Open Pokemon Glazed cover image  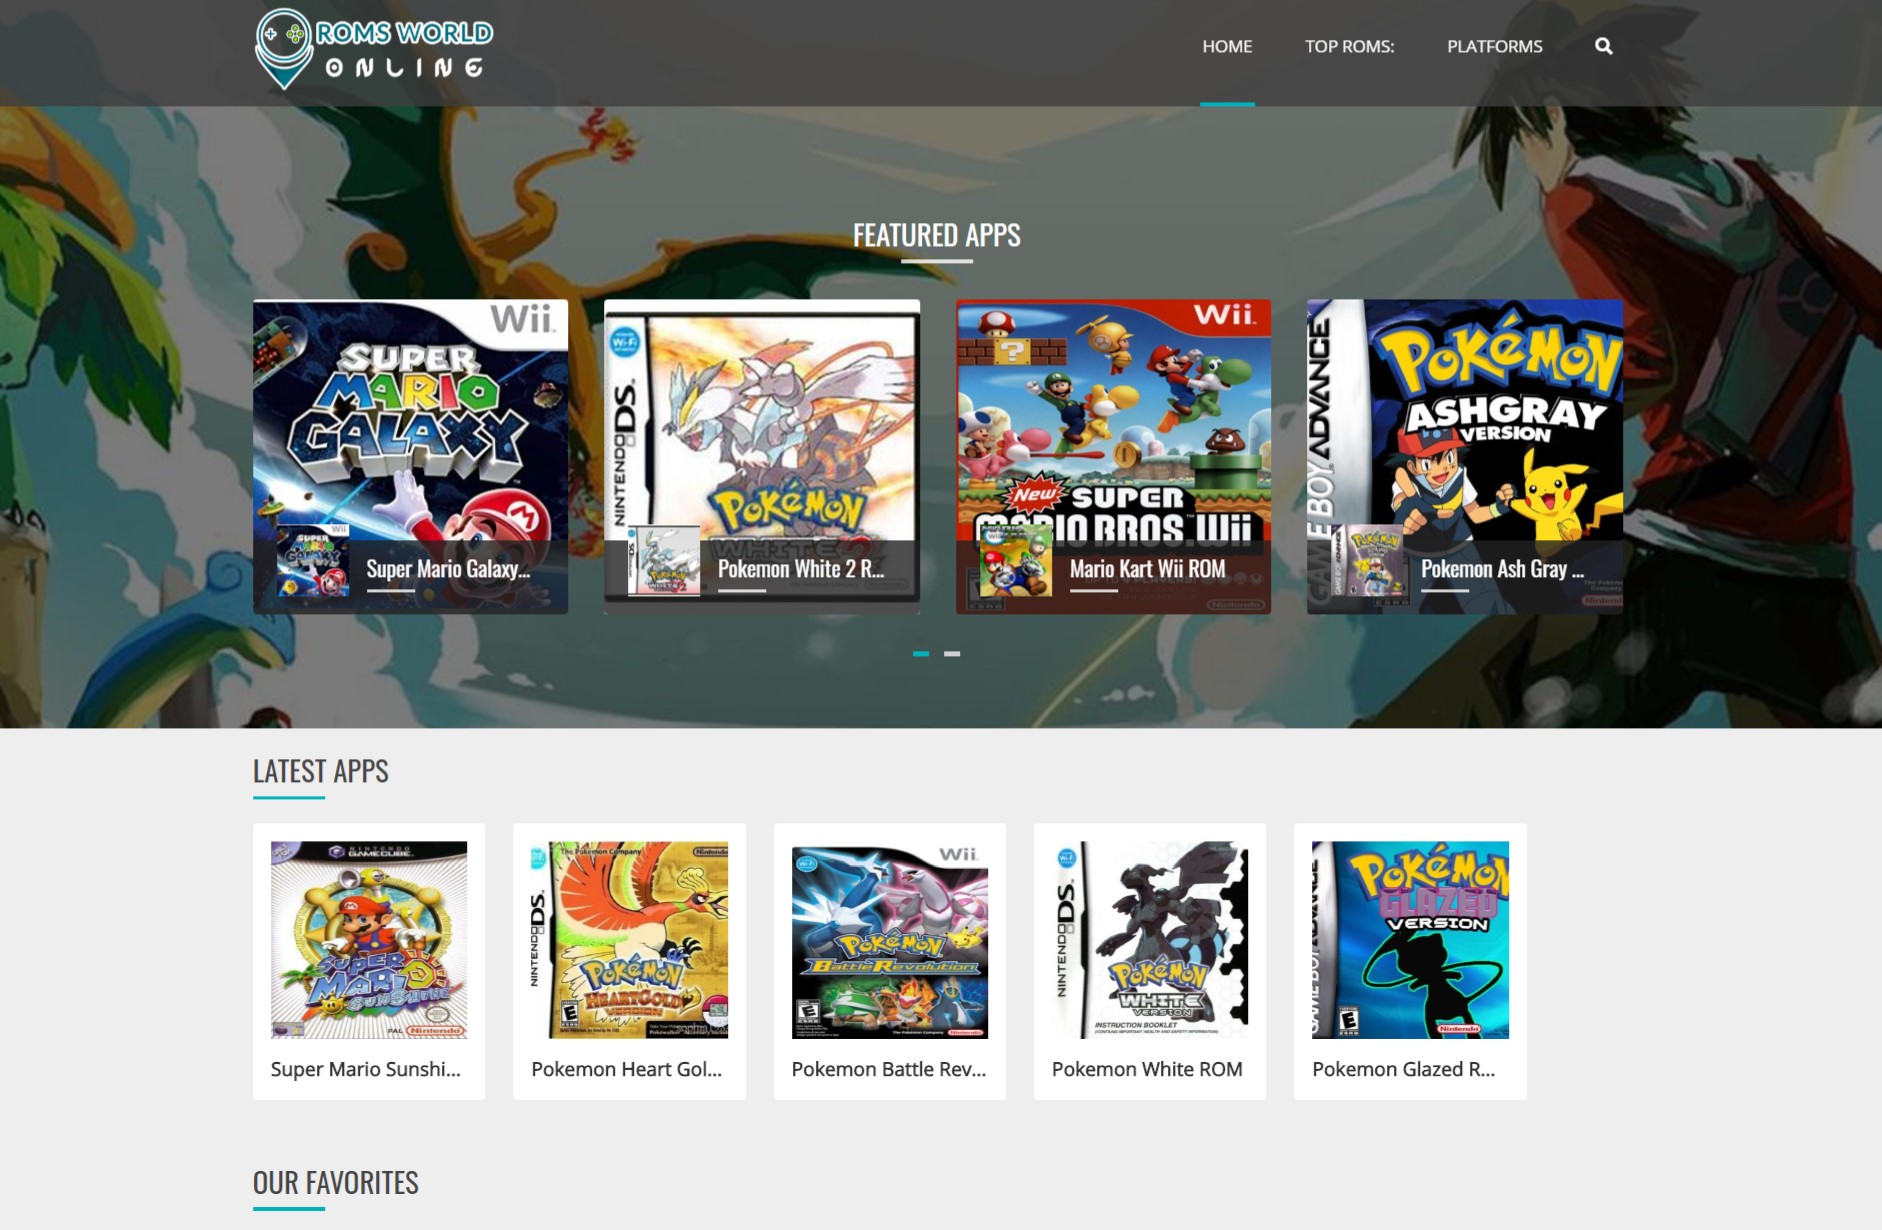click(x=1410, y=940)
